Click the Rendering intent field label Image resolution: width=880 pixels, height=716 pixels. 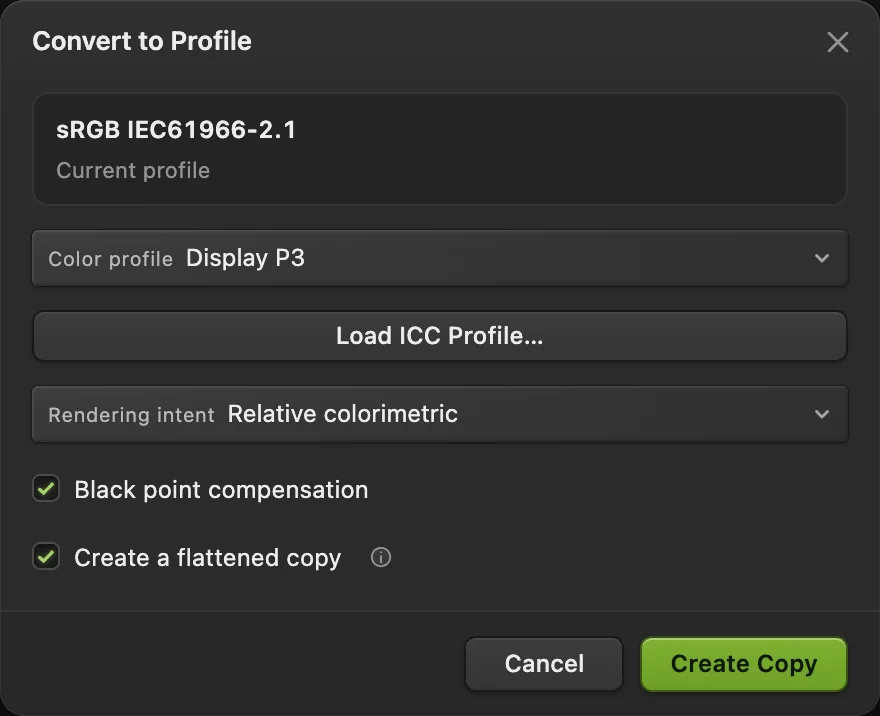pyautogui.click(x=131, y=415)
